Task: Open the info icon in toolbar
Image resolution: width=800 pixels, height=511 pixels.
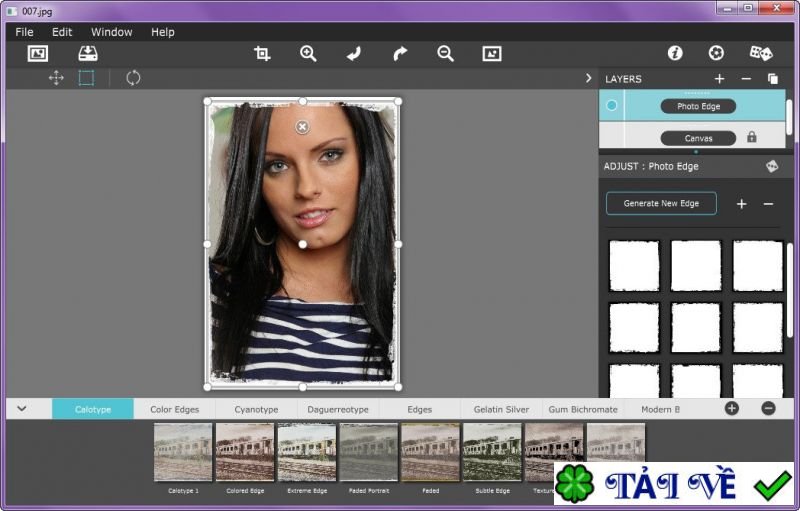Action: [x=675, y=53]
